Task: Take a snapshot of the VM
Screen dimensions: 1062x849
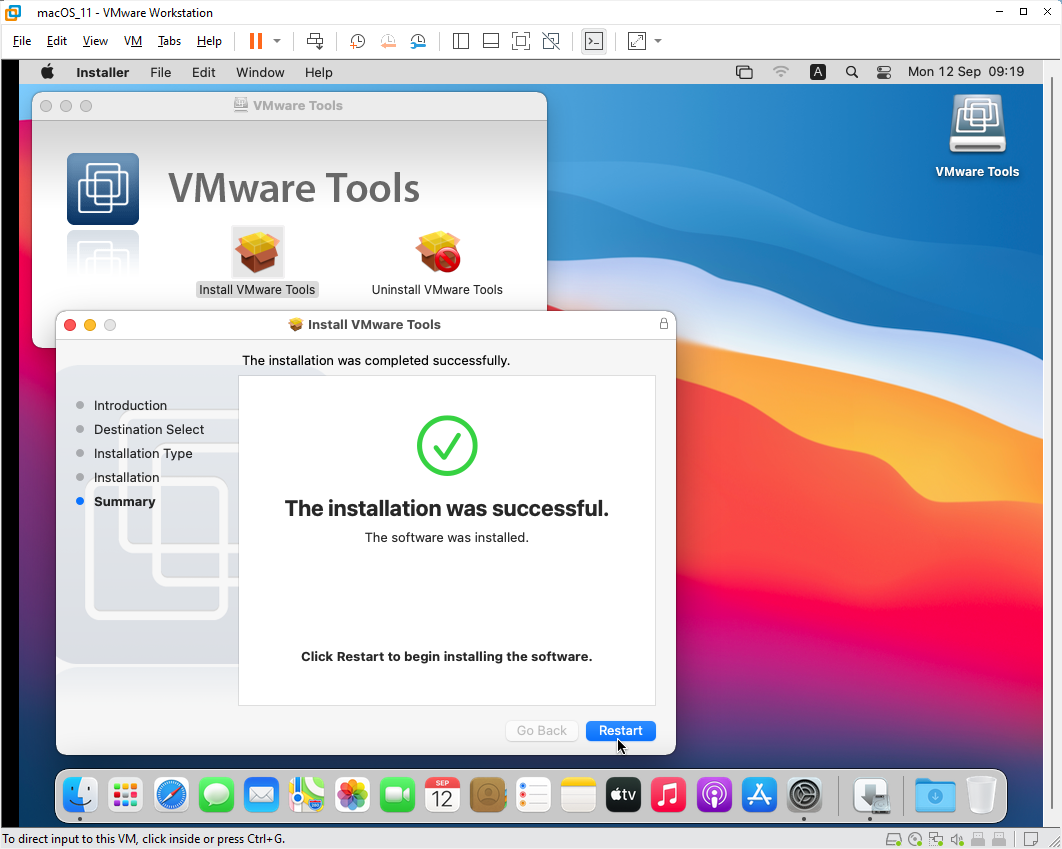Action: [x=357, y=41]
